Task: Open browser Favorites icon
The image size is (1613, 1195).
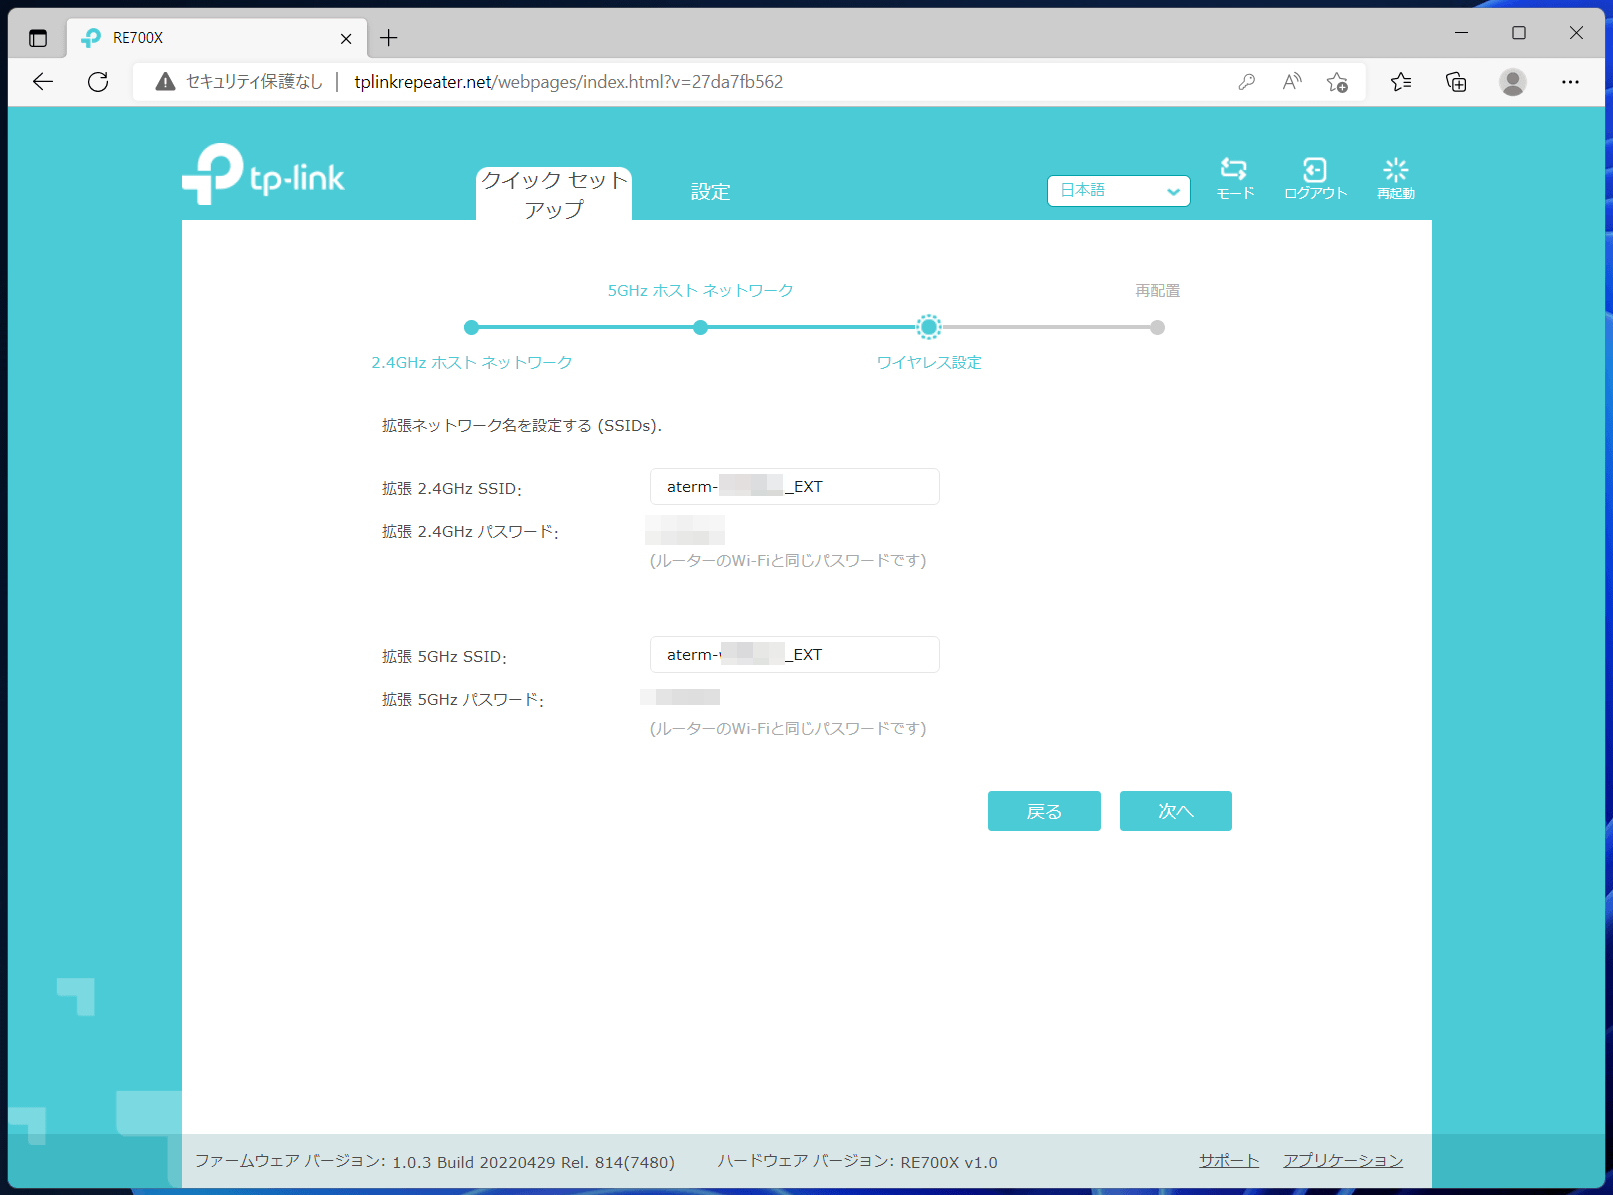Action: click(x=1401, y=82)
